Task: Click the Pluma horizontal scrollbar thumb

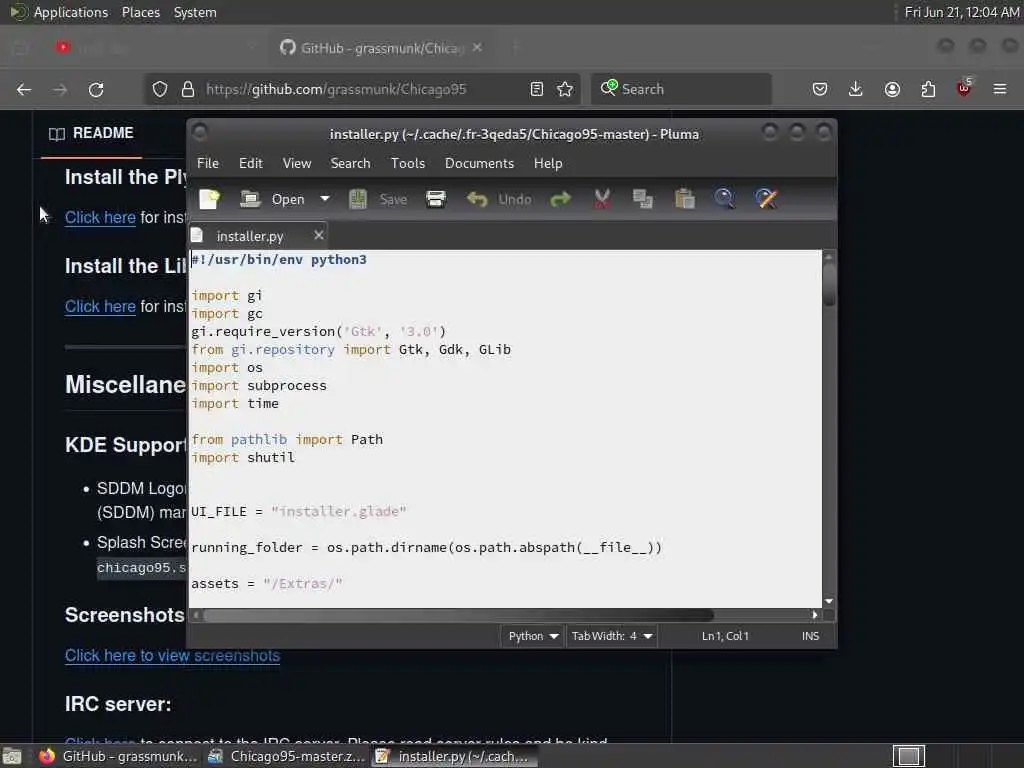Action: 458,615
